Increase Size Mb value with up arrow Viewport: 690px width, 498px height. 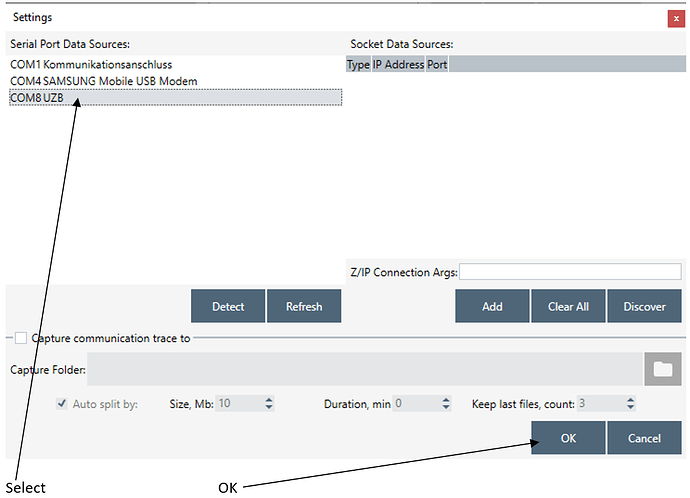coord(269,400)
